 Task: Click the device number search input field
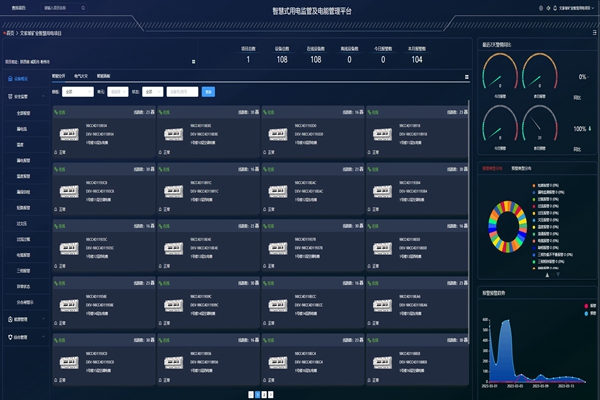click(x=182, y=91)
